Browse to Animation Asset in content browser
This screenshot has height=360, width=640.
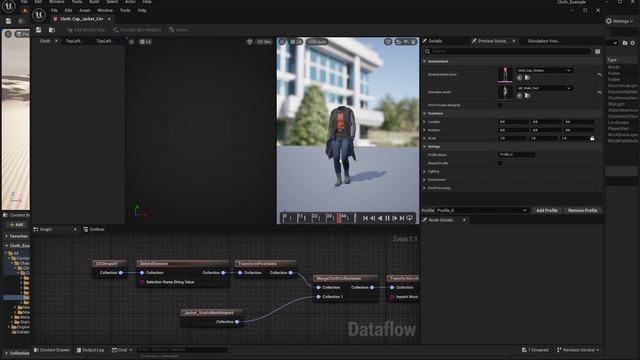coord(527,96)
